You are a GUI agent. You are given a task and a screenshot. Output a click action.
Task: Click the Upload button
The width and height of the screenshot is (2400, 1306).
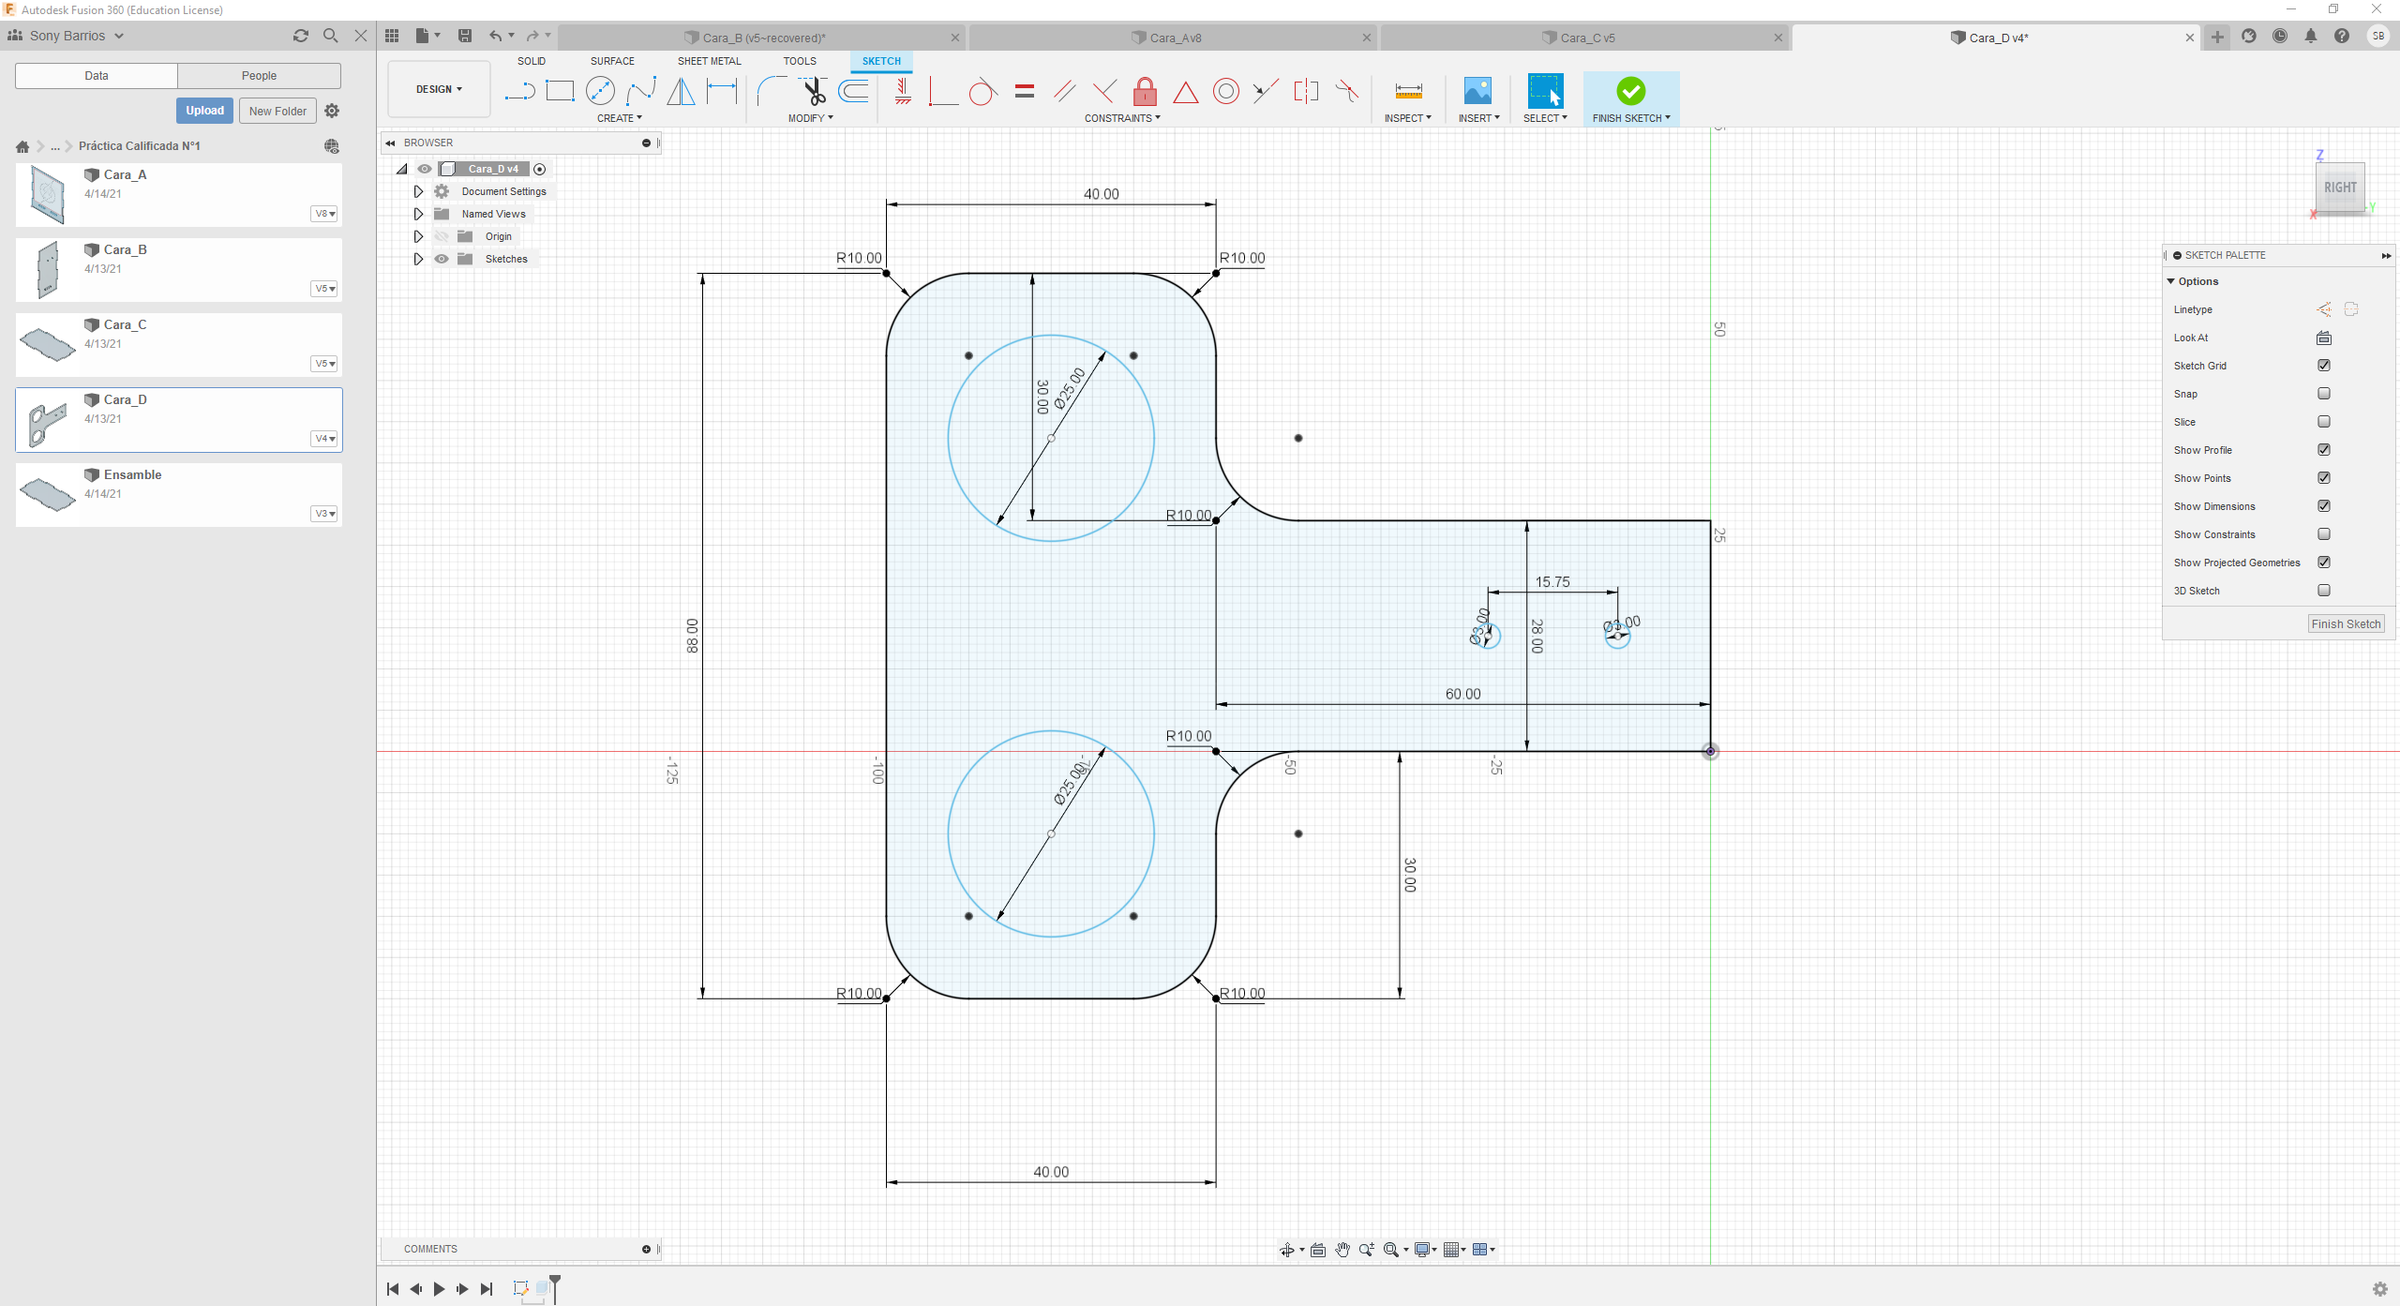click(x=205, y=110)
